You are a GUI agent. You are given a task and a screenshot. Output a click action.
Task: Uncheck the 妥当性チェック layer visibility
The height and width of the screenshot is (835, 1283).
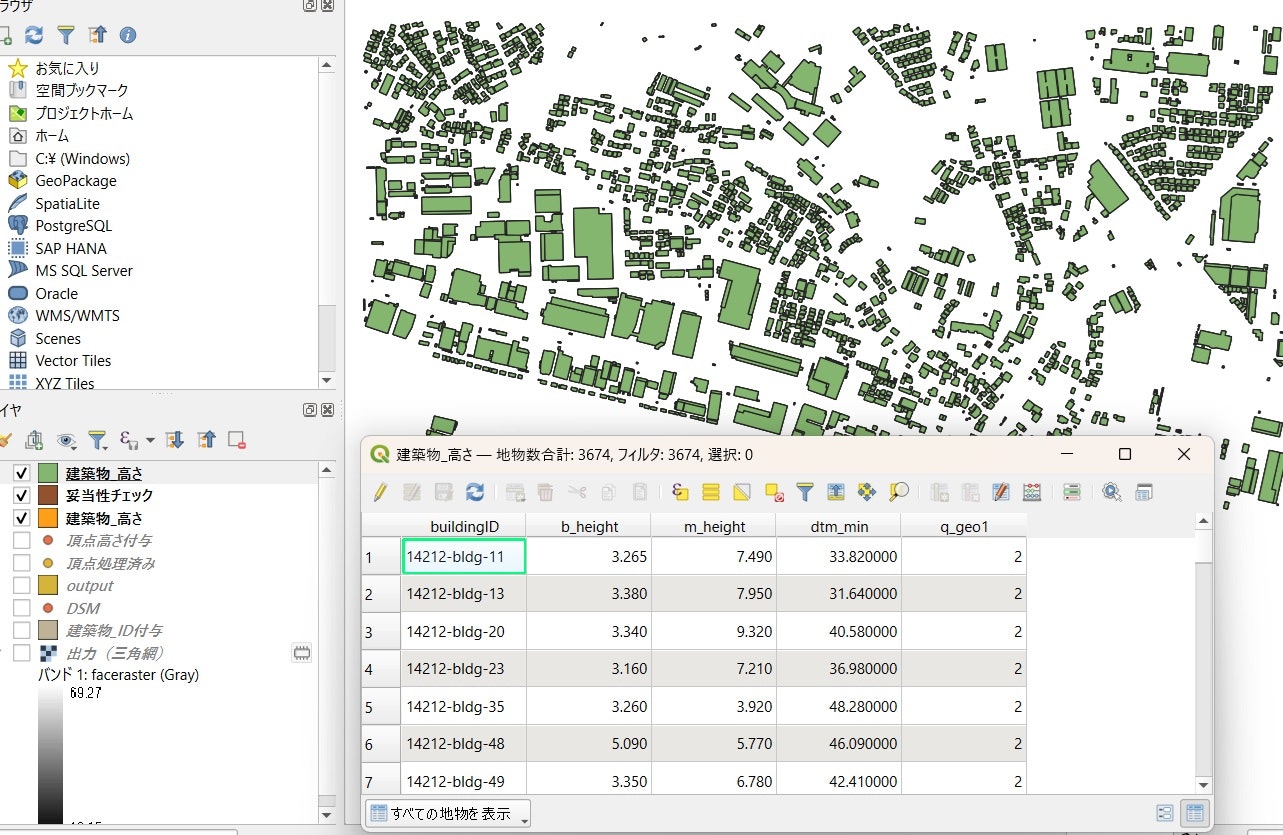click(22, 496)
